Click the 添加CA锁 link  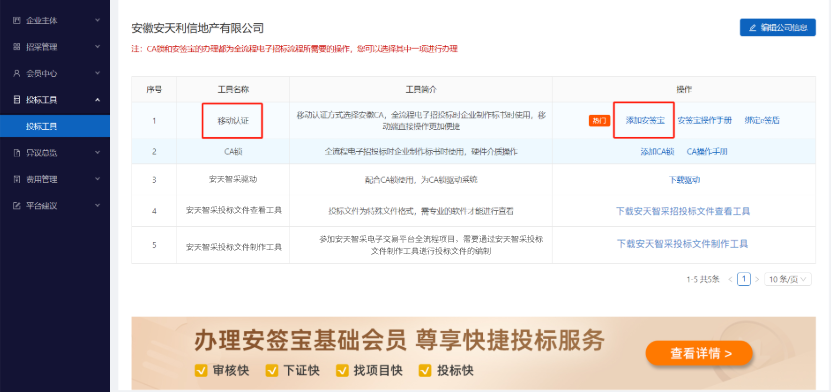pyautogui.click(x=657, y=152)
